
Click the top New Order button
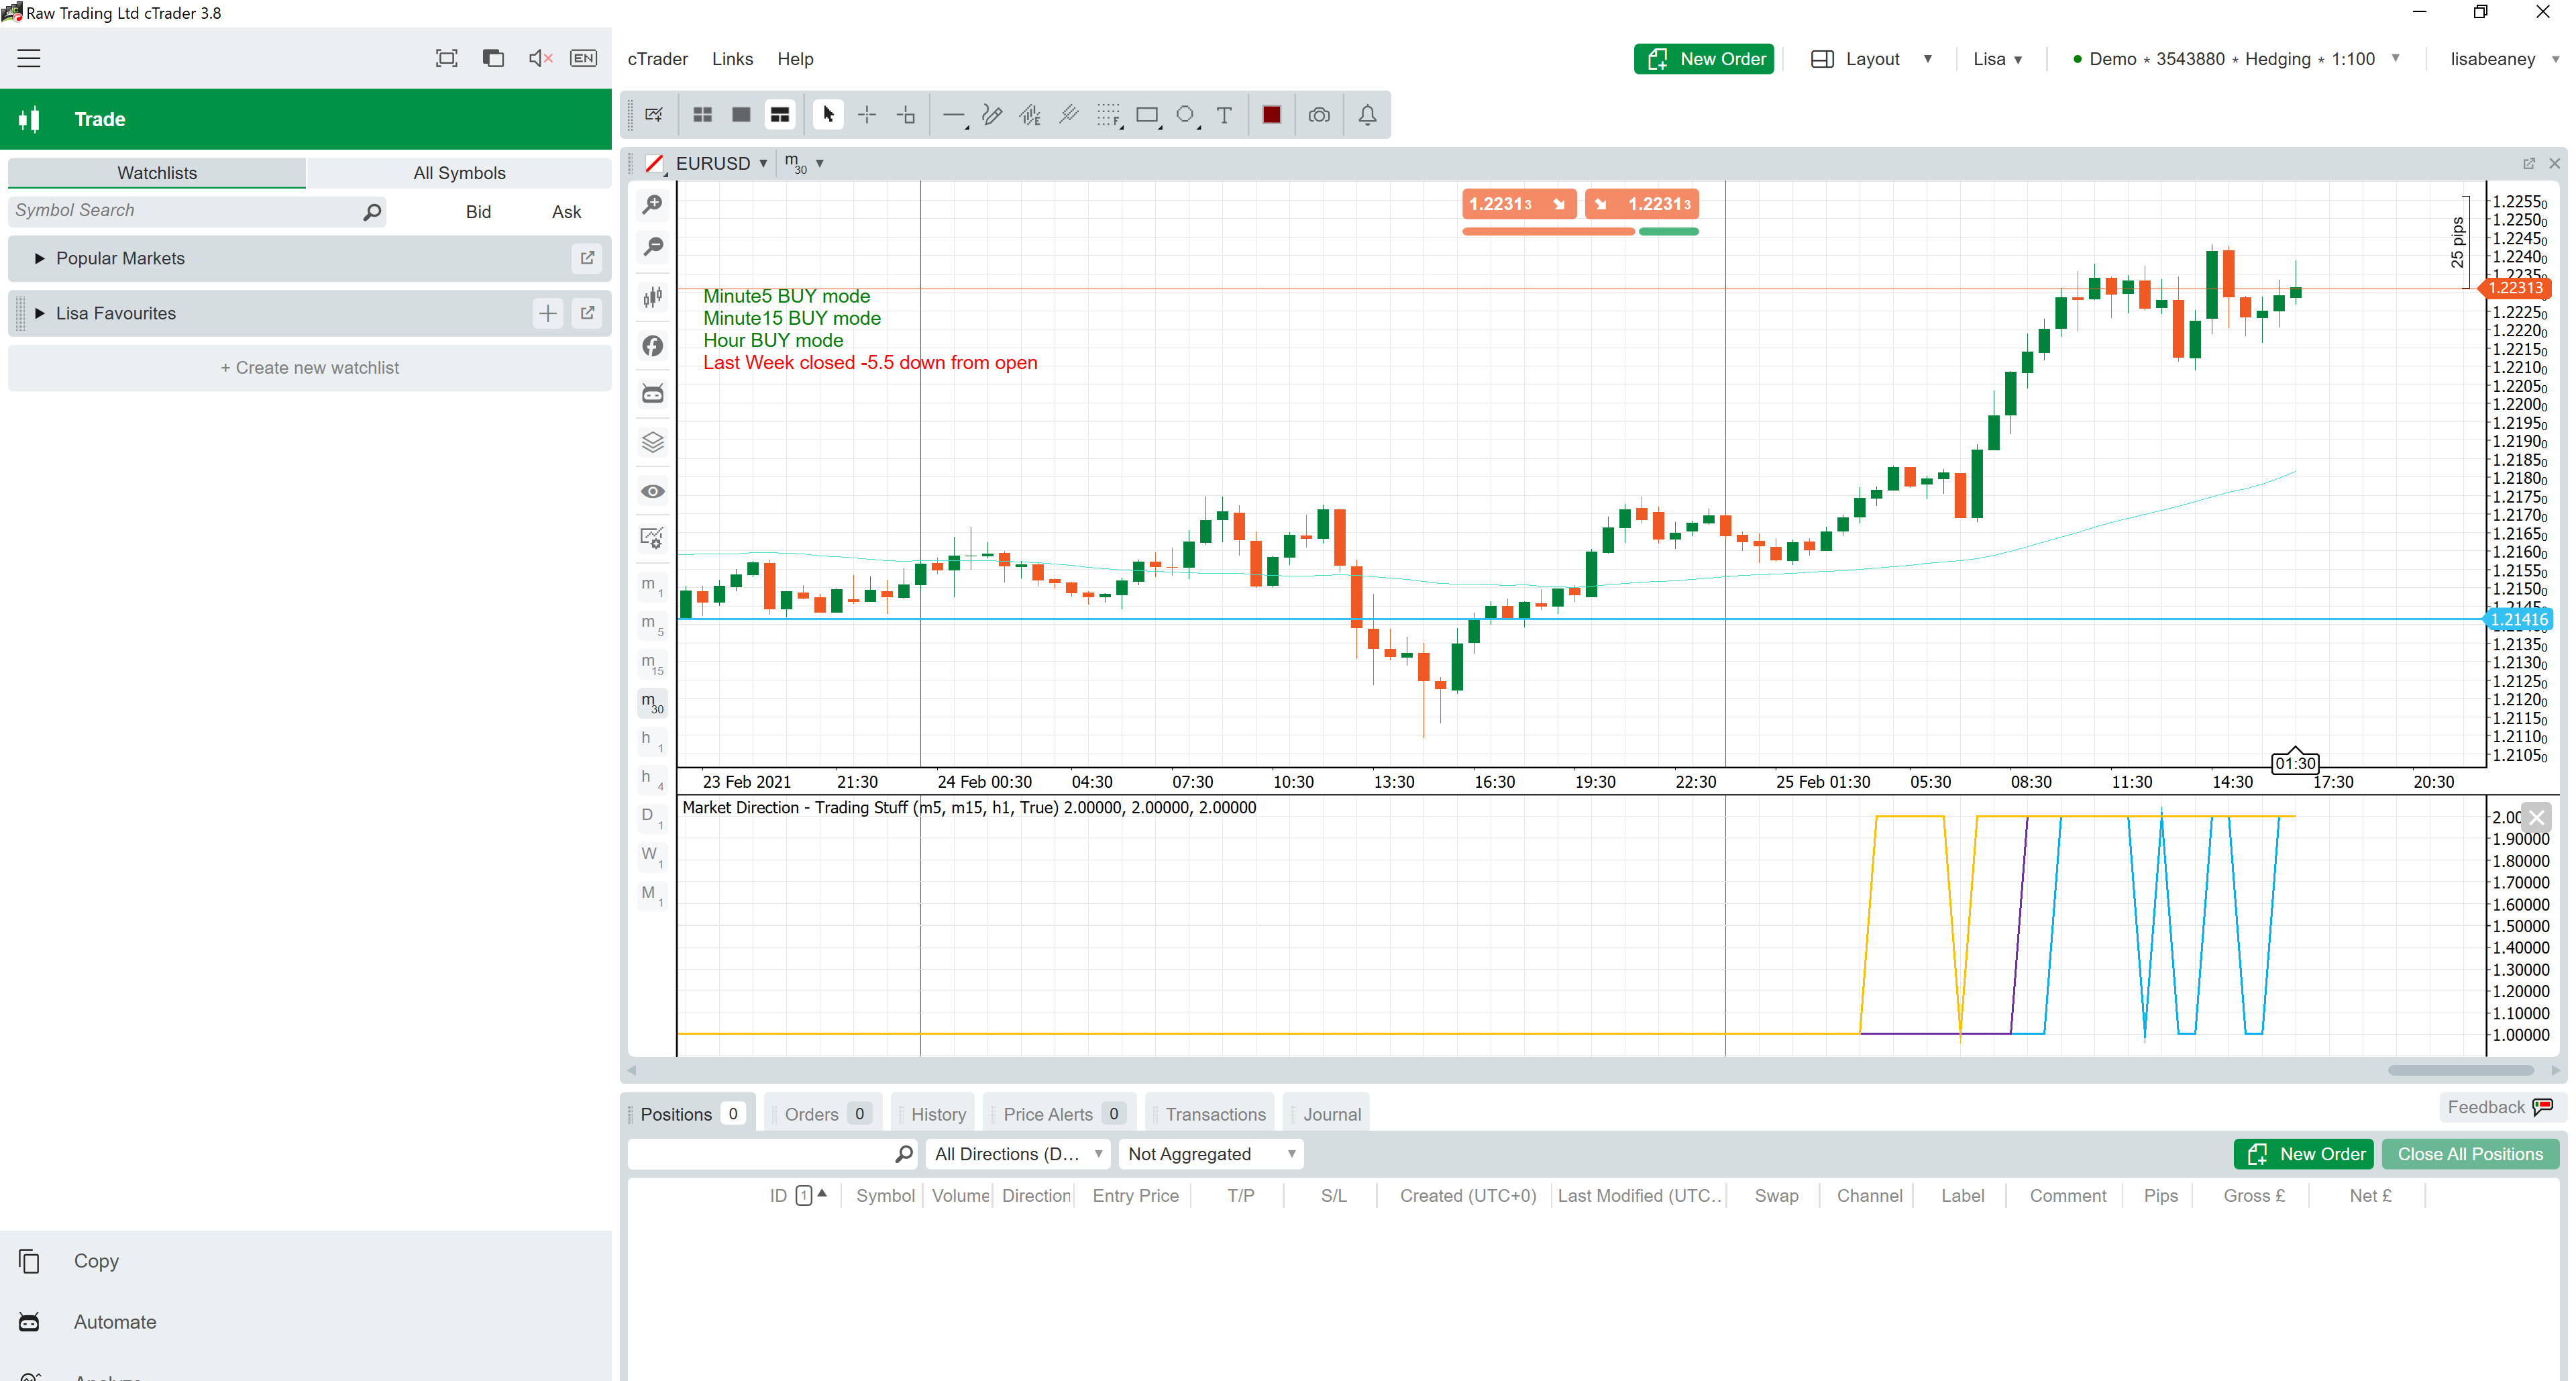(1703, 59)
